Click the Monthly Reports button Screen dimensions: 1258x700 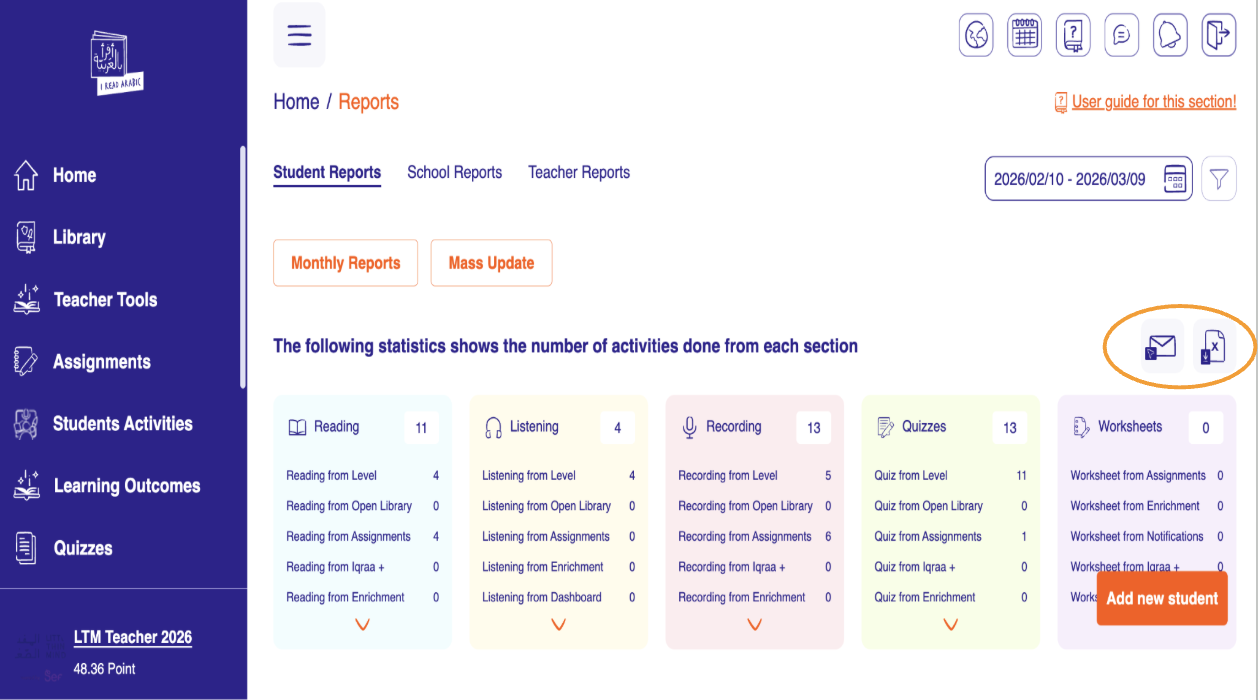(345, 263)
